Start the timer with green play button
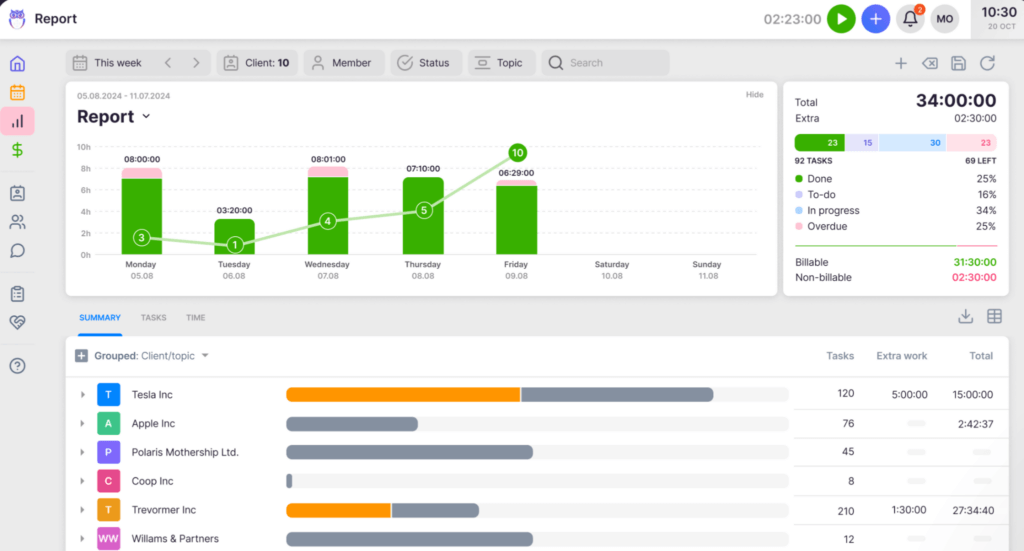Image resolution: width=1024 pixels, height=551 pixels. tap(841, 19)
